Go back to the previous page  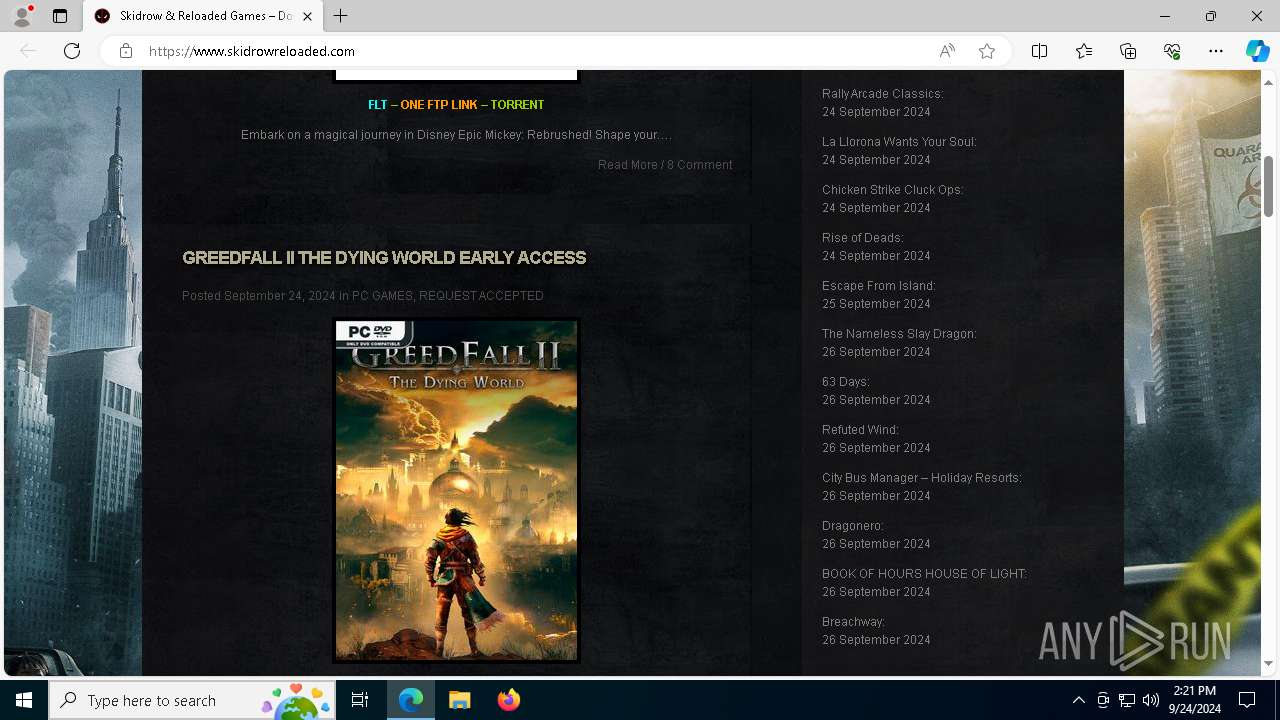(x=28, y=51)
